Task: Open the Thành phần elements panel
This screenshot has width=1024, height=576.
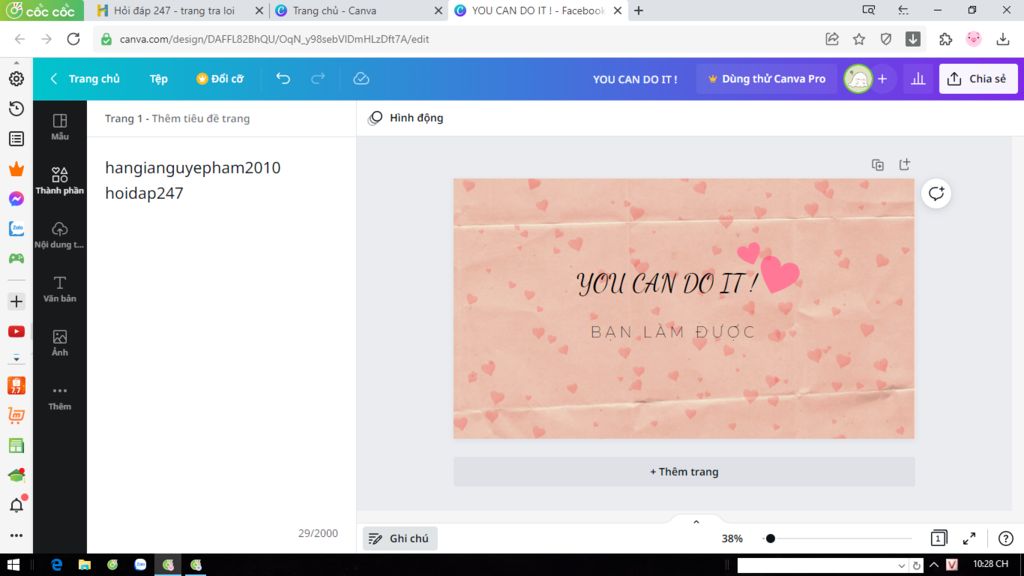Action: [59, 181]
